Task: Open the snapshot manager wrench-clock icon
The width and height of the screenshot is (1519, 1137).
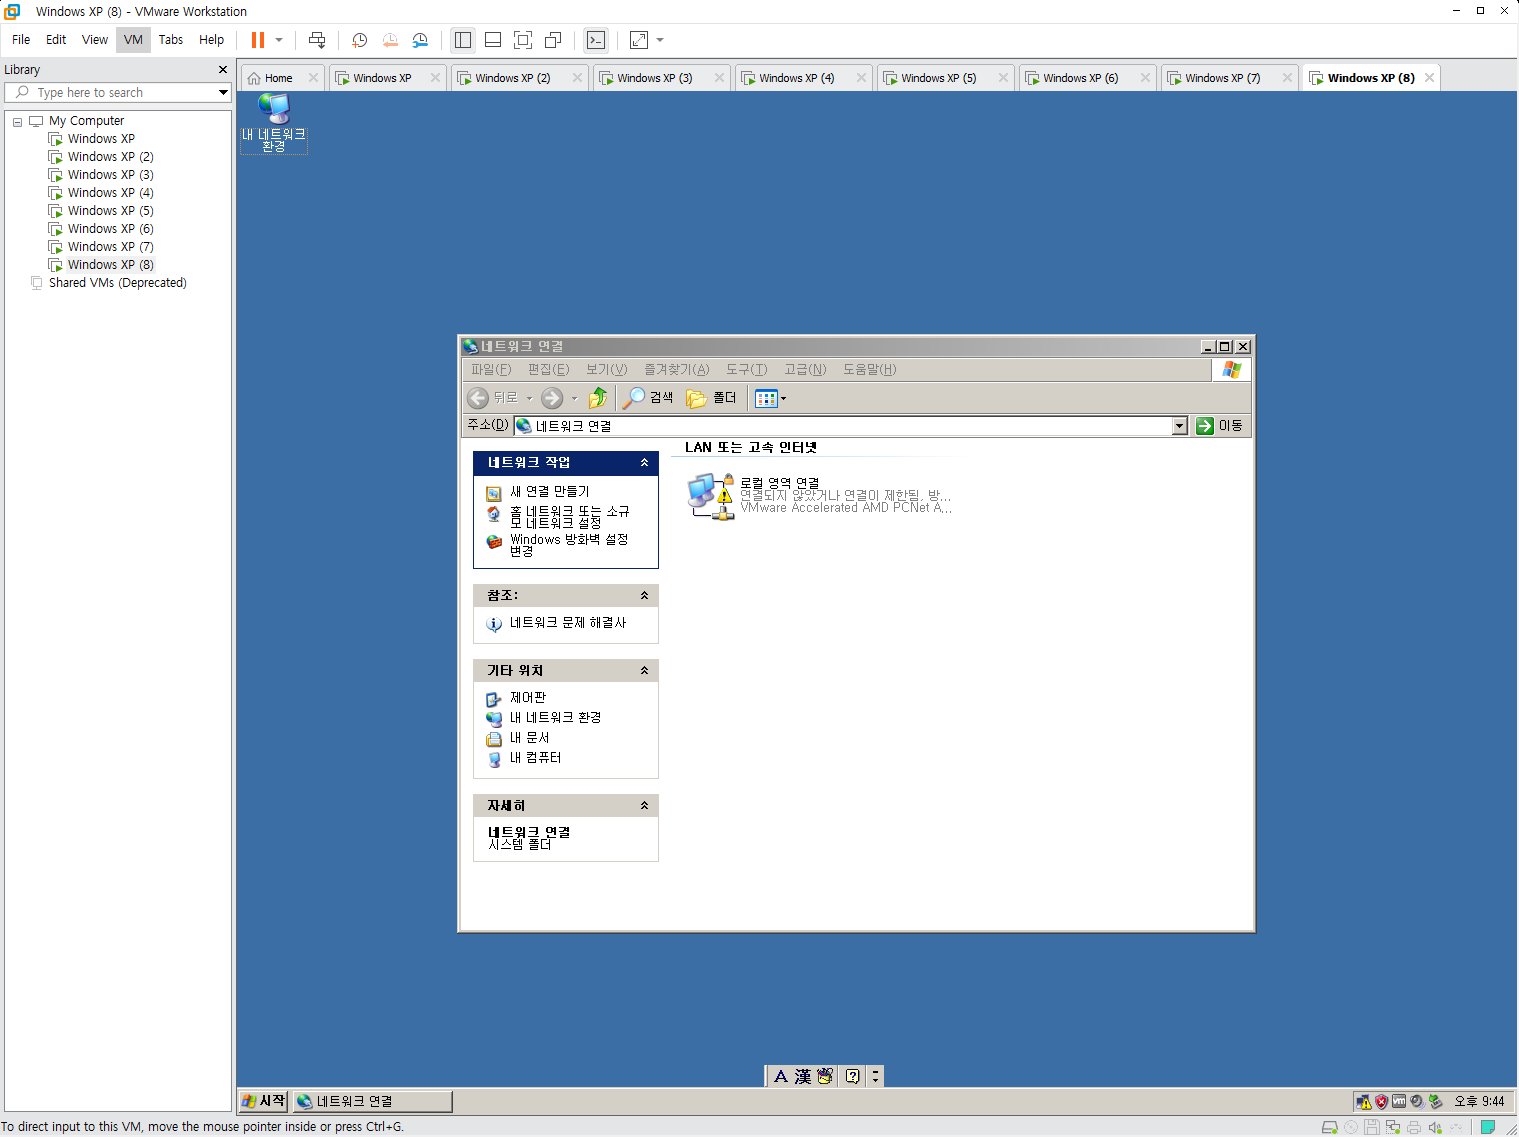Action: (420, 40)
